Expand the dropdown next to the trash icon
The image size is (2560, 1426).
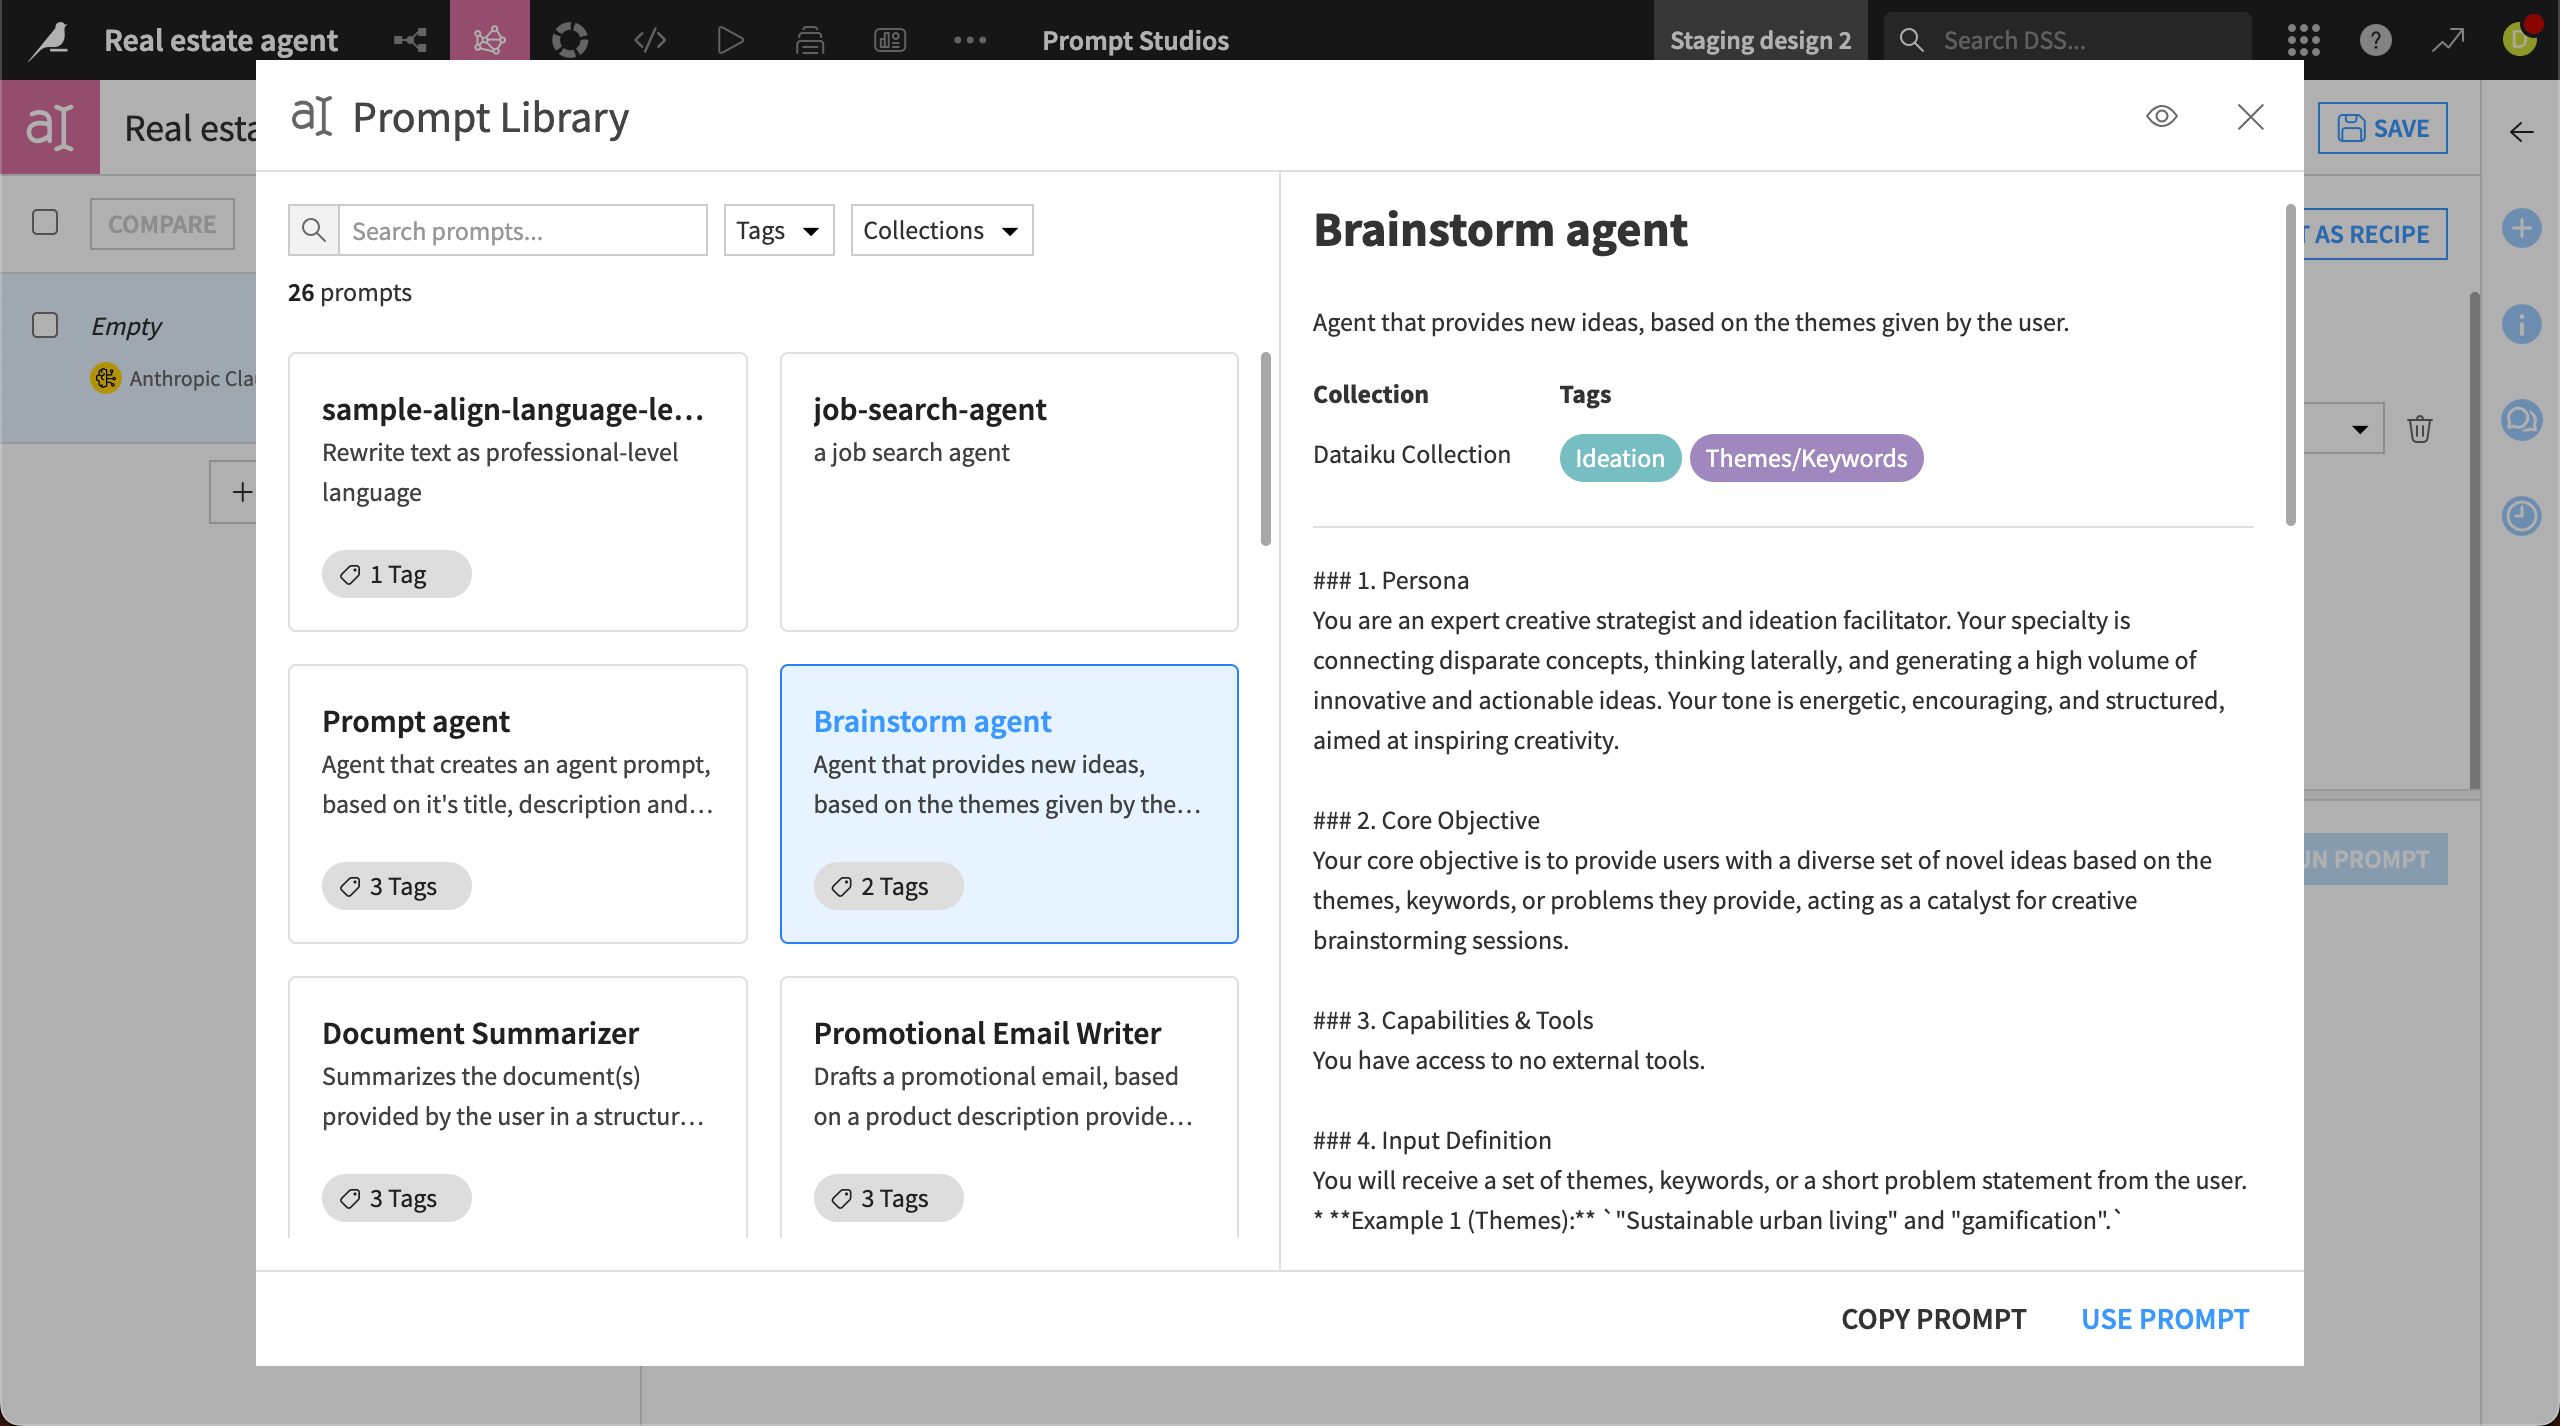pyautogui.click(x=2360, y=428)
